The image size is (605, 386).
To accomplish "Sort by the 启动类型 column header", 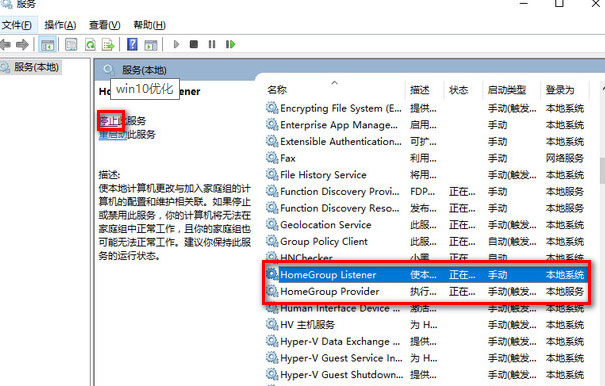I will pyautogui.click(x=507, y=90).
